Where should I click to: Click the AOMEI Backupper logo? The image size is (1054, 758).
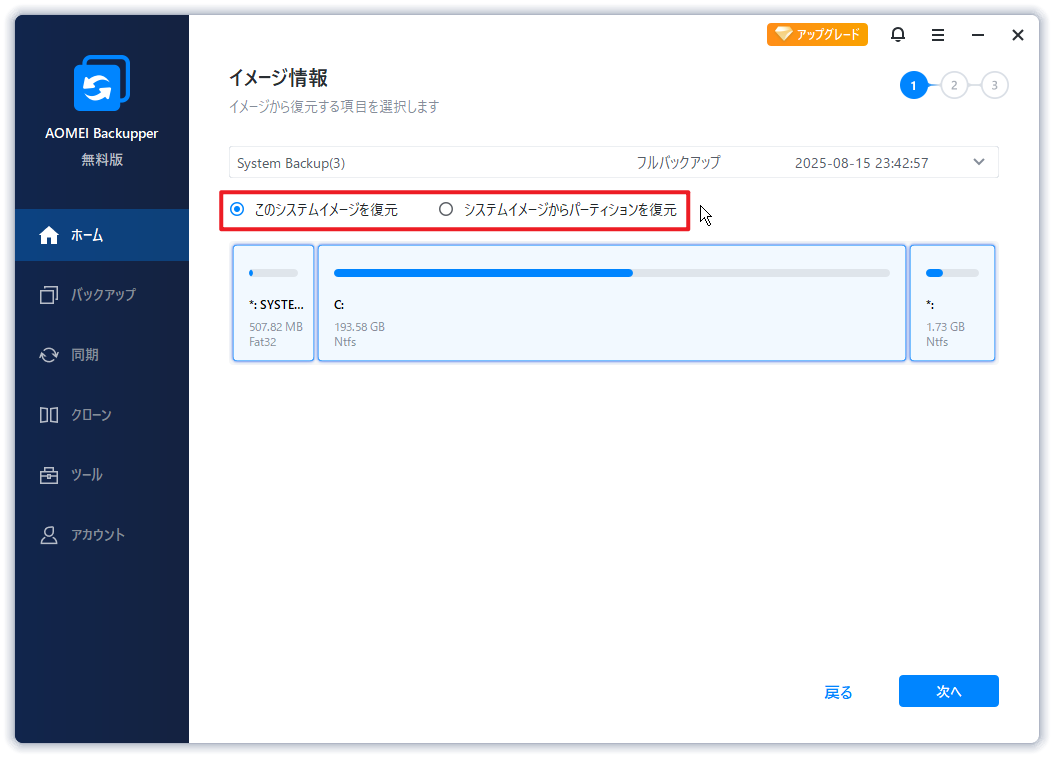tap(100, 83)
